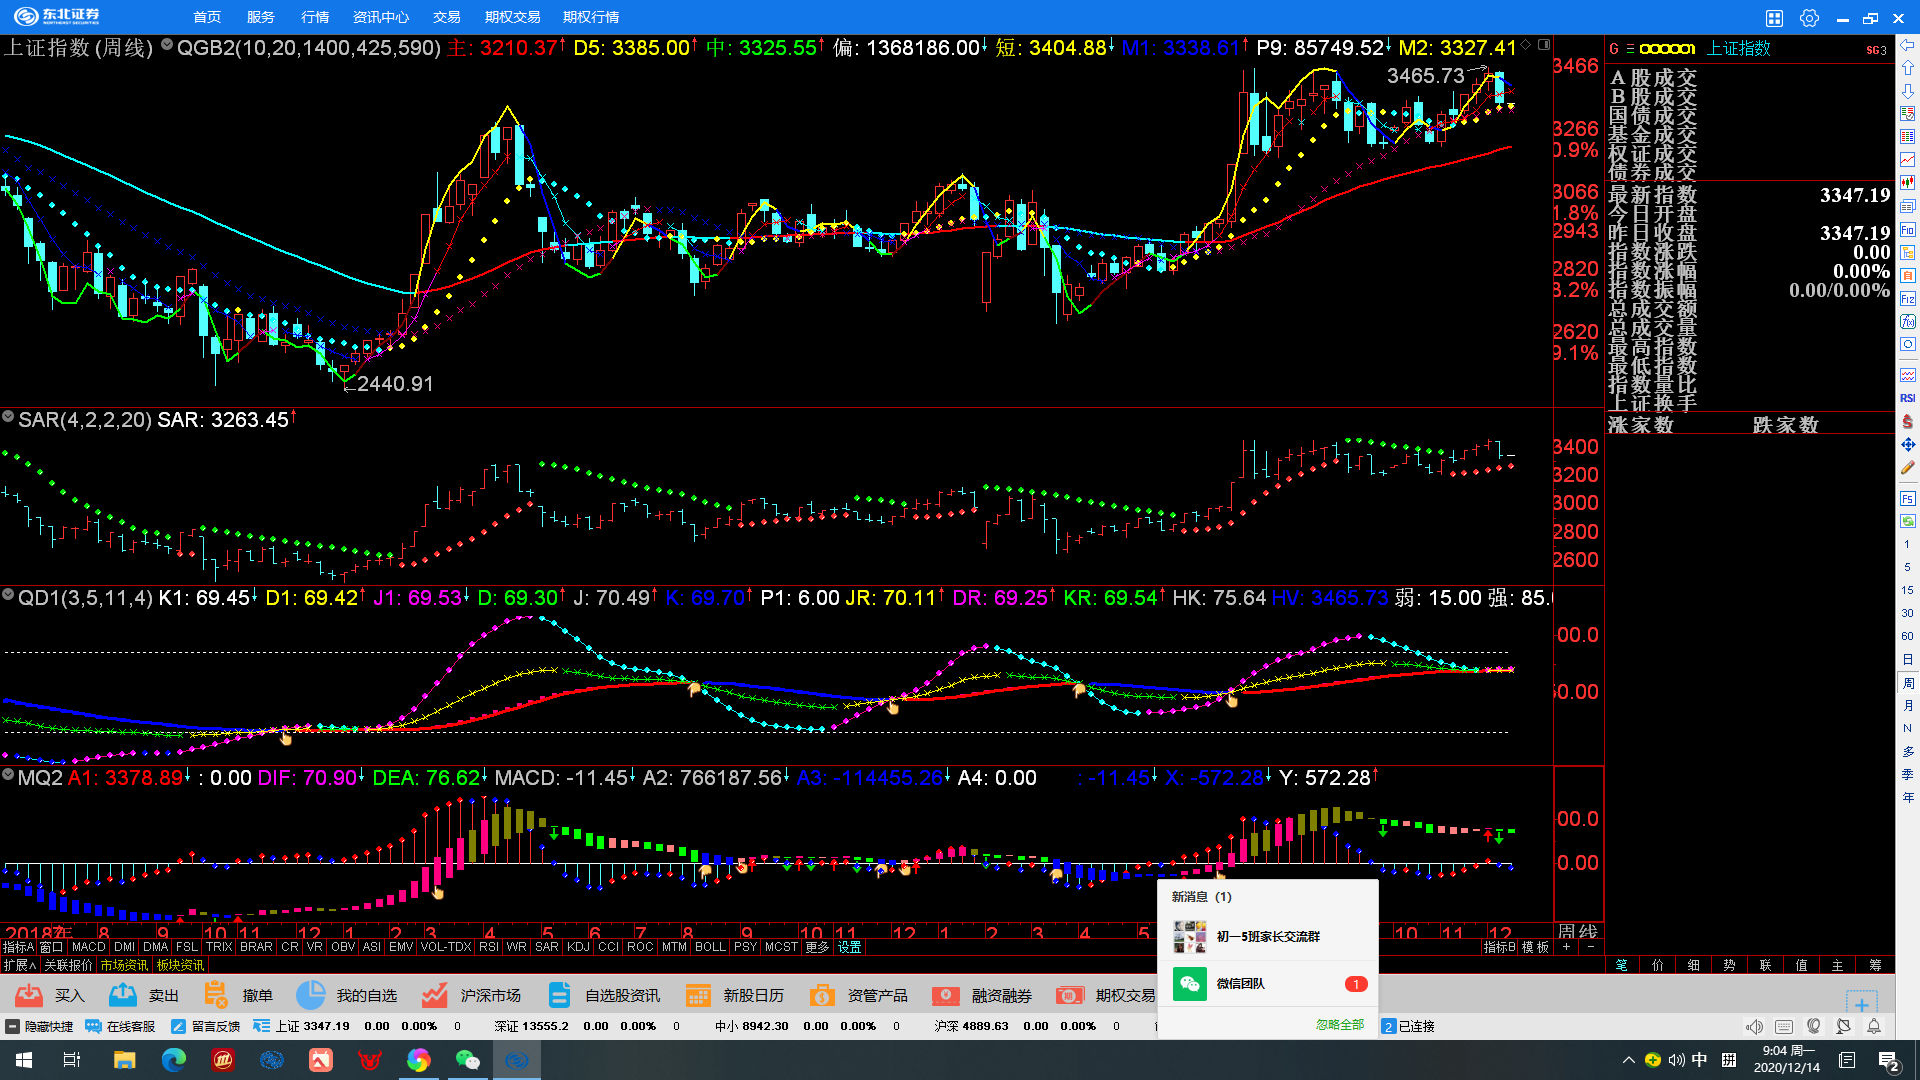Open 行情 menu
Viewport: 1920px width, 1080px height.
pos(315,17)
